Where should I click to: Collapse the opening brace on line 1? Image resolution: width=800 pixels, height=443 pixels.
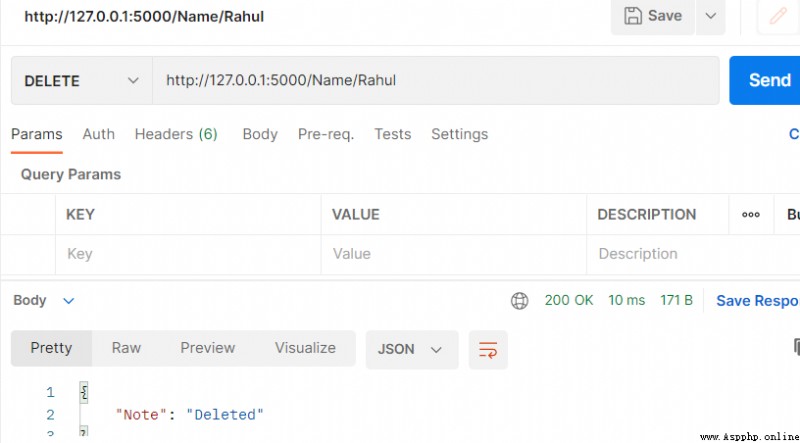coord(84,392)
